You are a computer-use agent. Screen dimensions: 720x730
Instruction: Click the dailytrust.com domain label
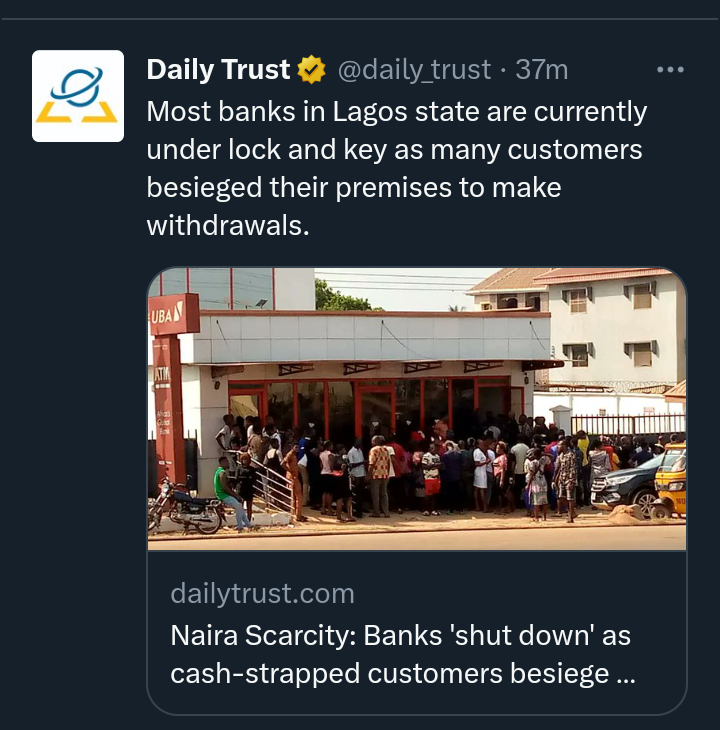[x=262, y=594]
